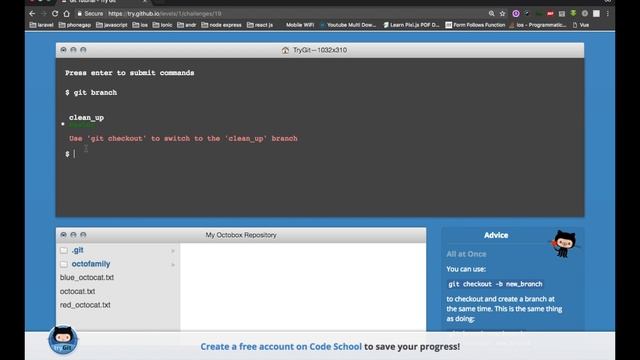Click the 'clean_up' branch text in terminal
The height and width of the screenshot is (360, 640).
(x=86, y=118)
